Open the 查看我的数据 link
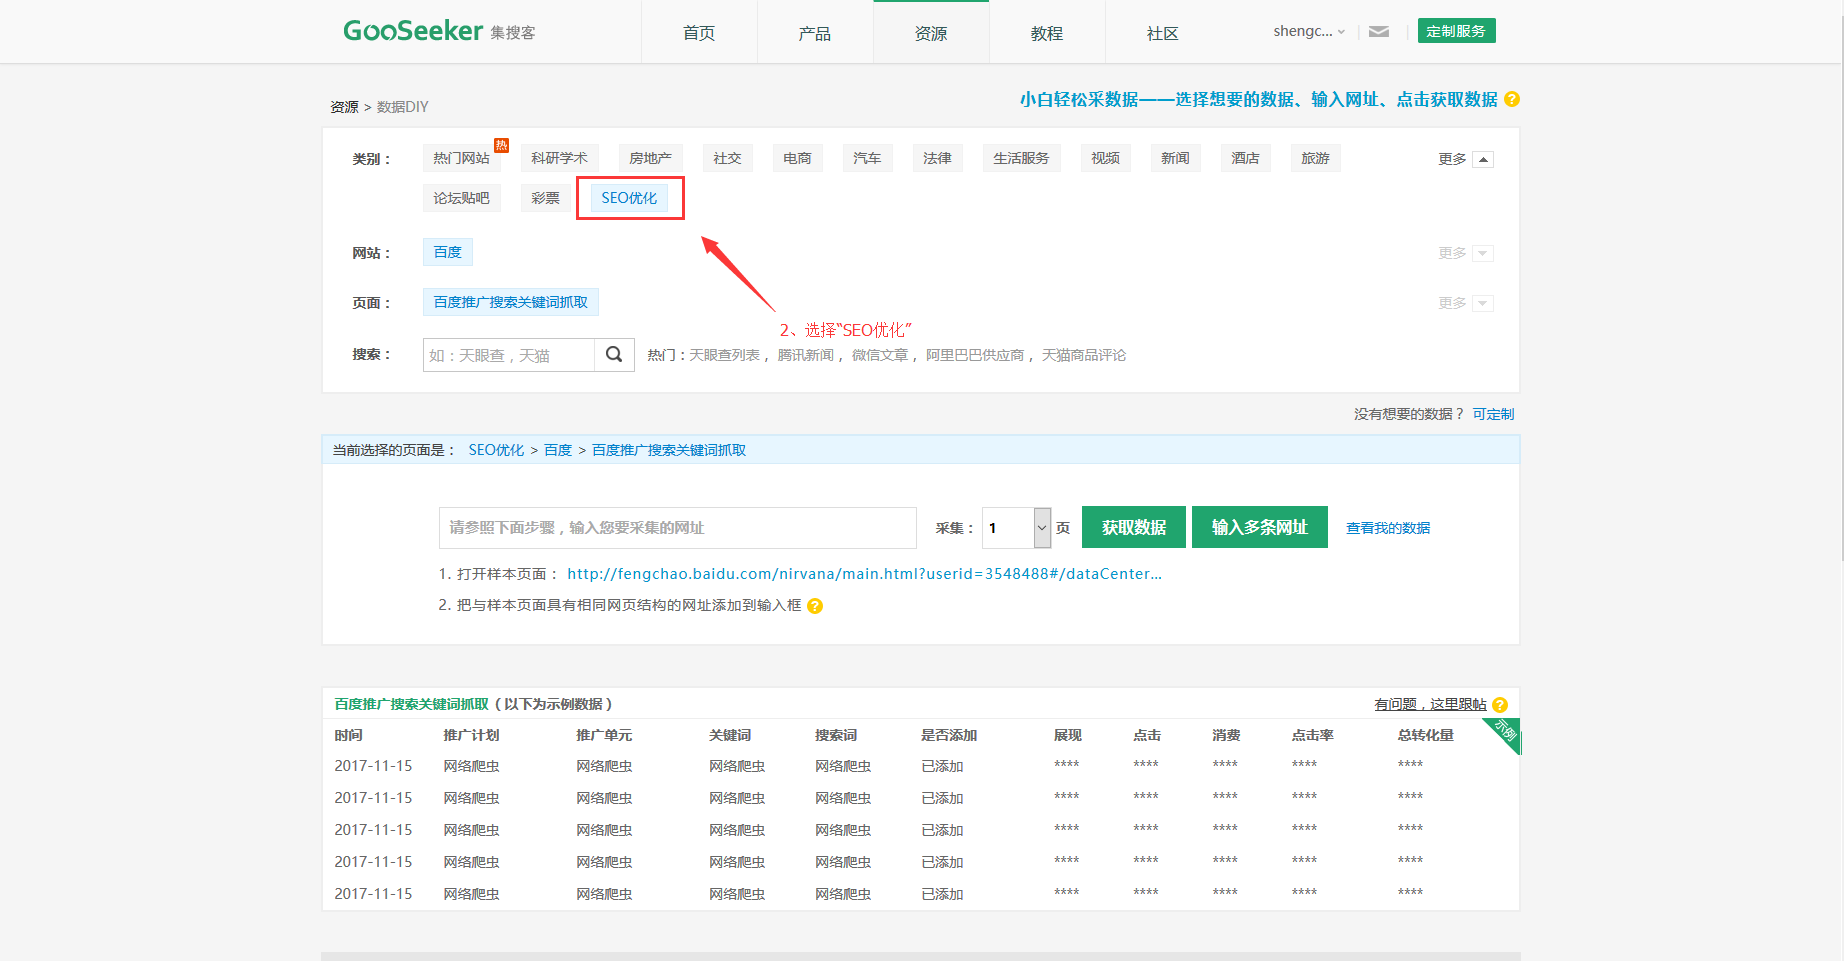1844x961 pixels. coord(1388,528)
